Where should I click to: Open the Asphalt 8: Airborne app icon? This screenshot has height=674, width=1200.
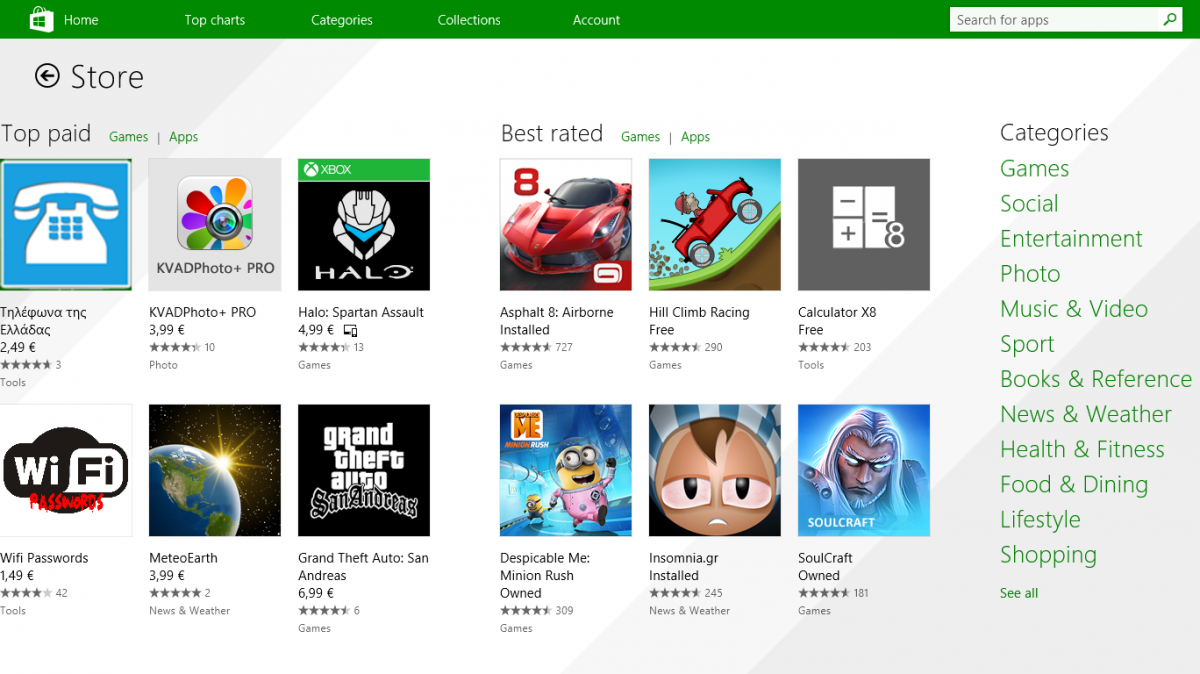[x=566, y=225]
